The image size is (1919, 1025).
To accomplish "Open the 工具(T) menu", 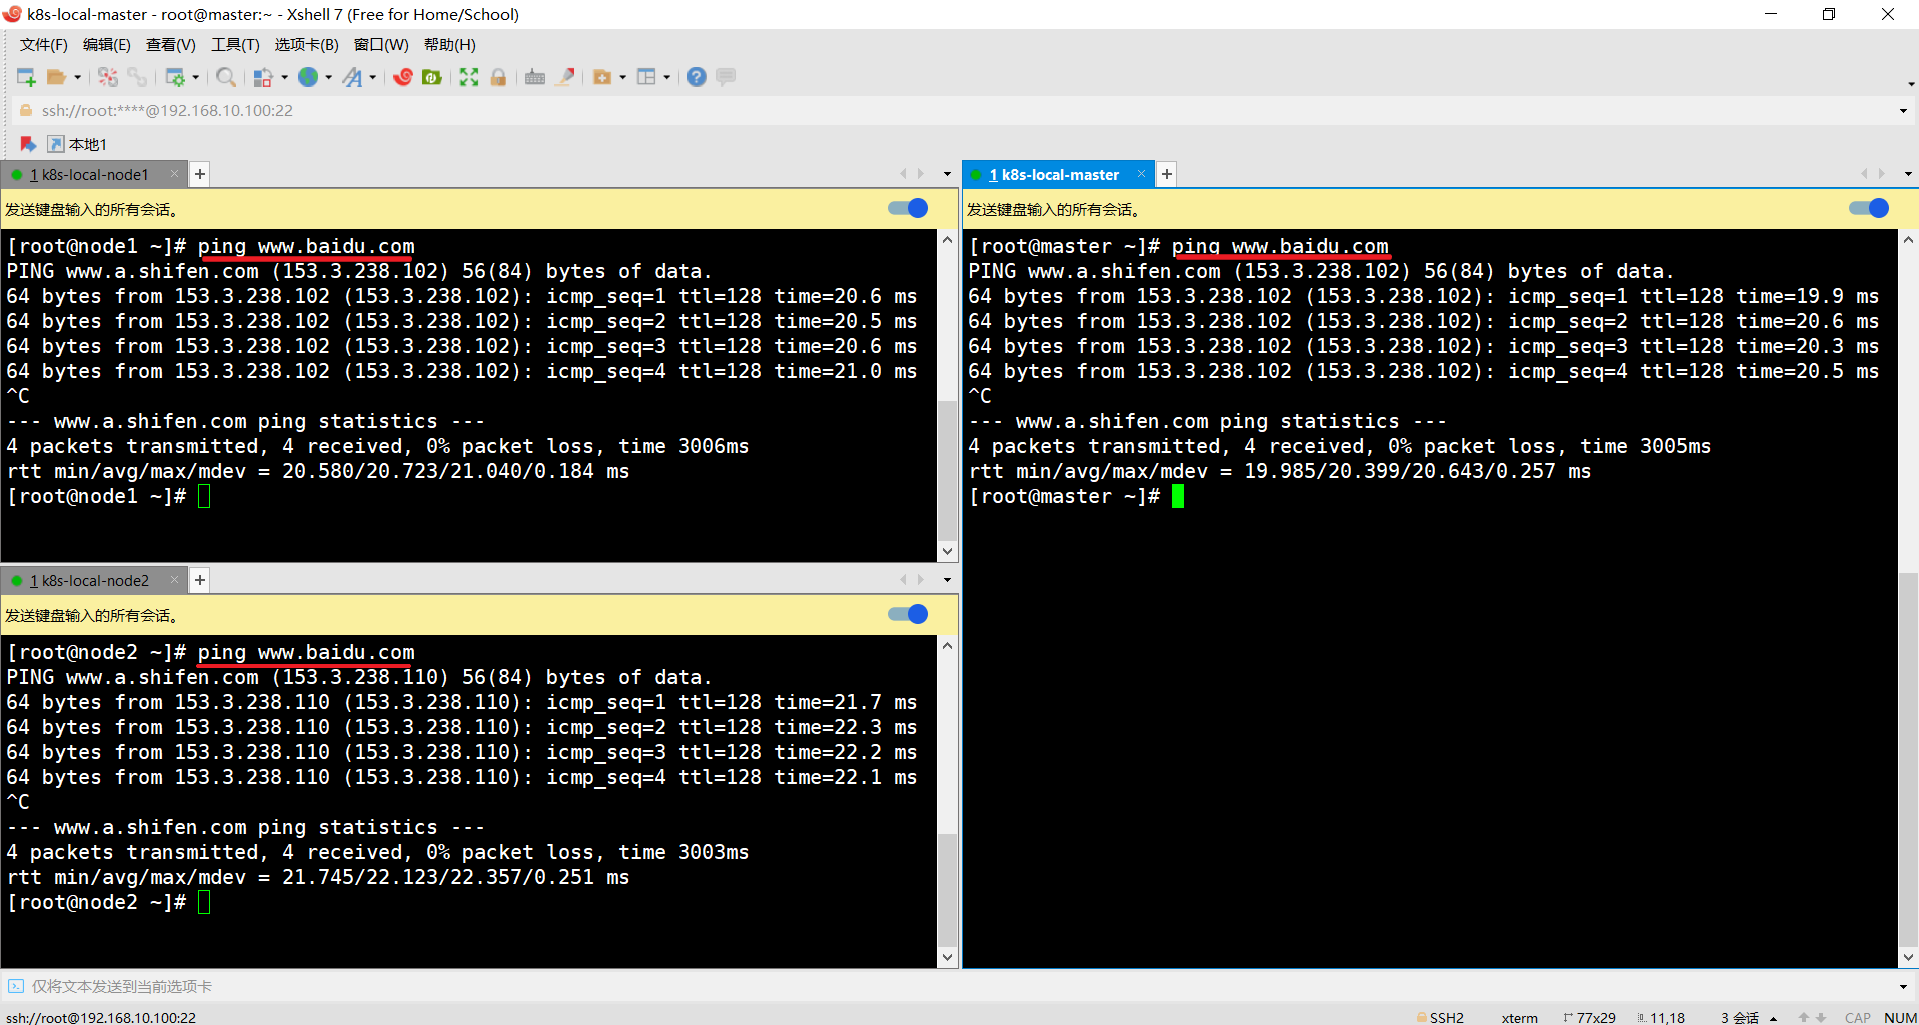I will [x=235, y=45].
